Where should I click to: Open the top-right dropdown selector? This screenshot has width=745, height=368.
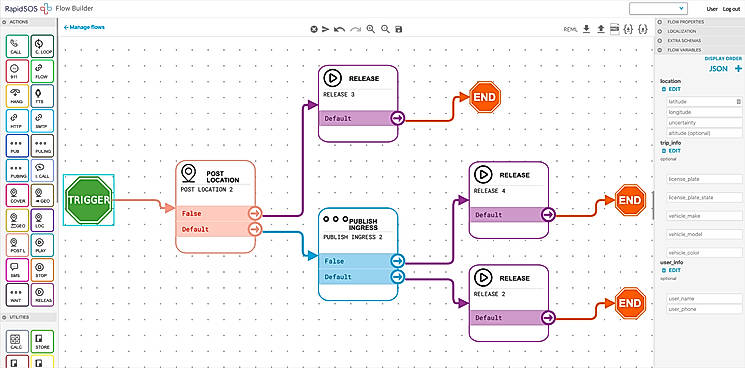pos(659,9)
